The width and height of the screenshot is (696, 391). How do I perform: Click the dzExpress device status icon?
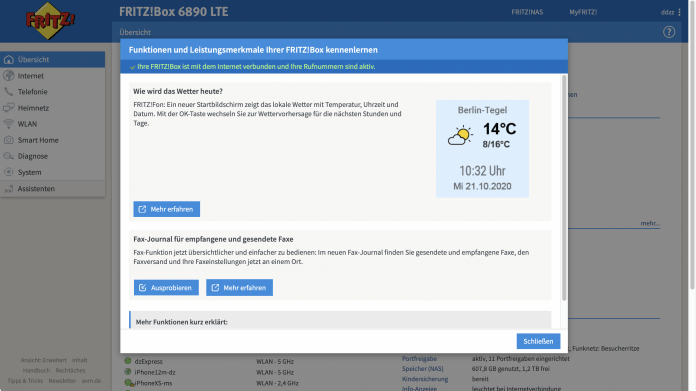pos(128,361)
